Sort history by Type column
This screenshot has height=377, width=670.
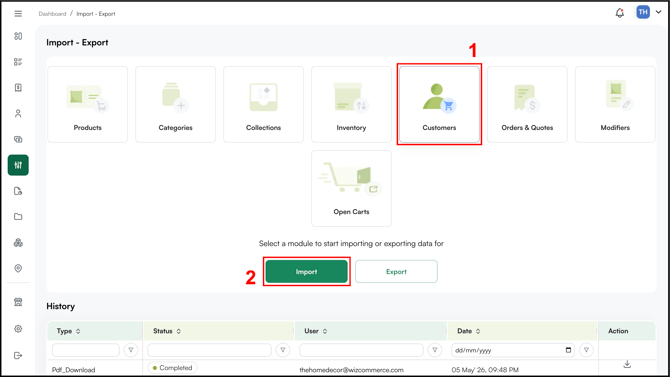(78, 331)
